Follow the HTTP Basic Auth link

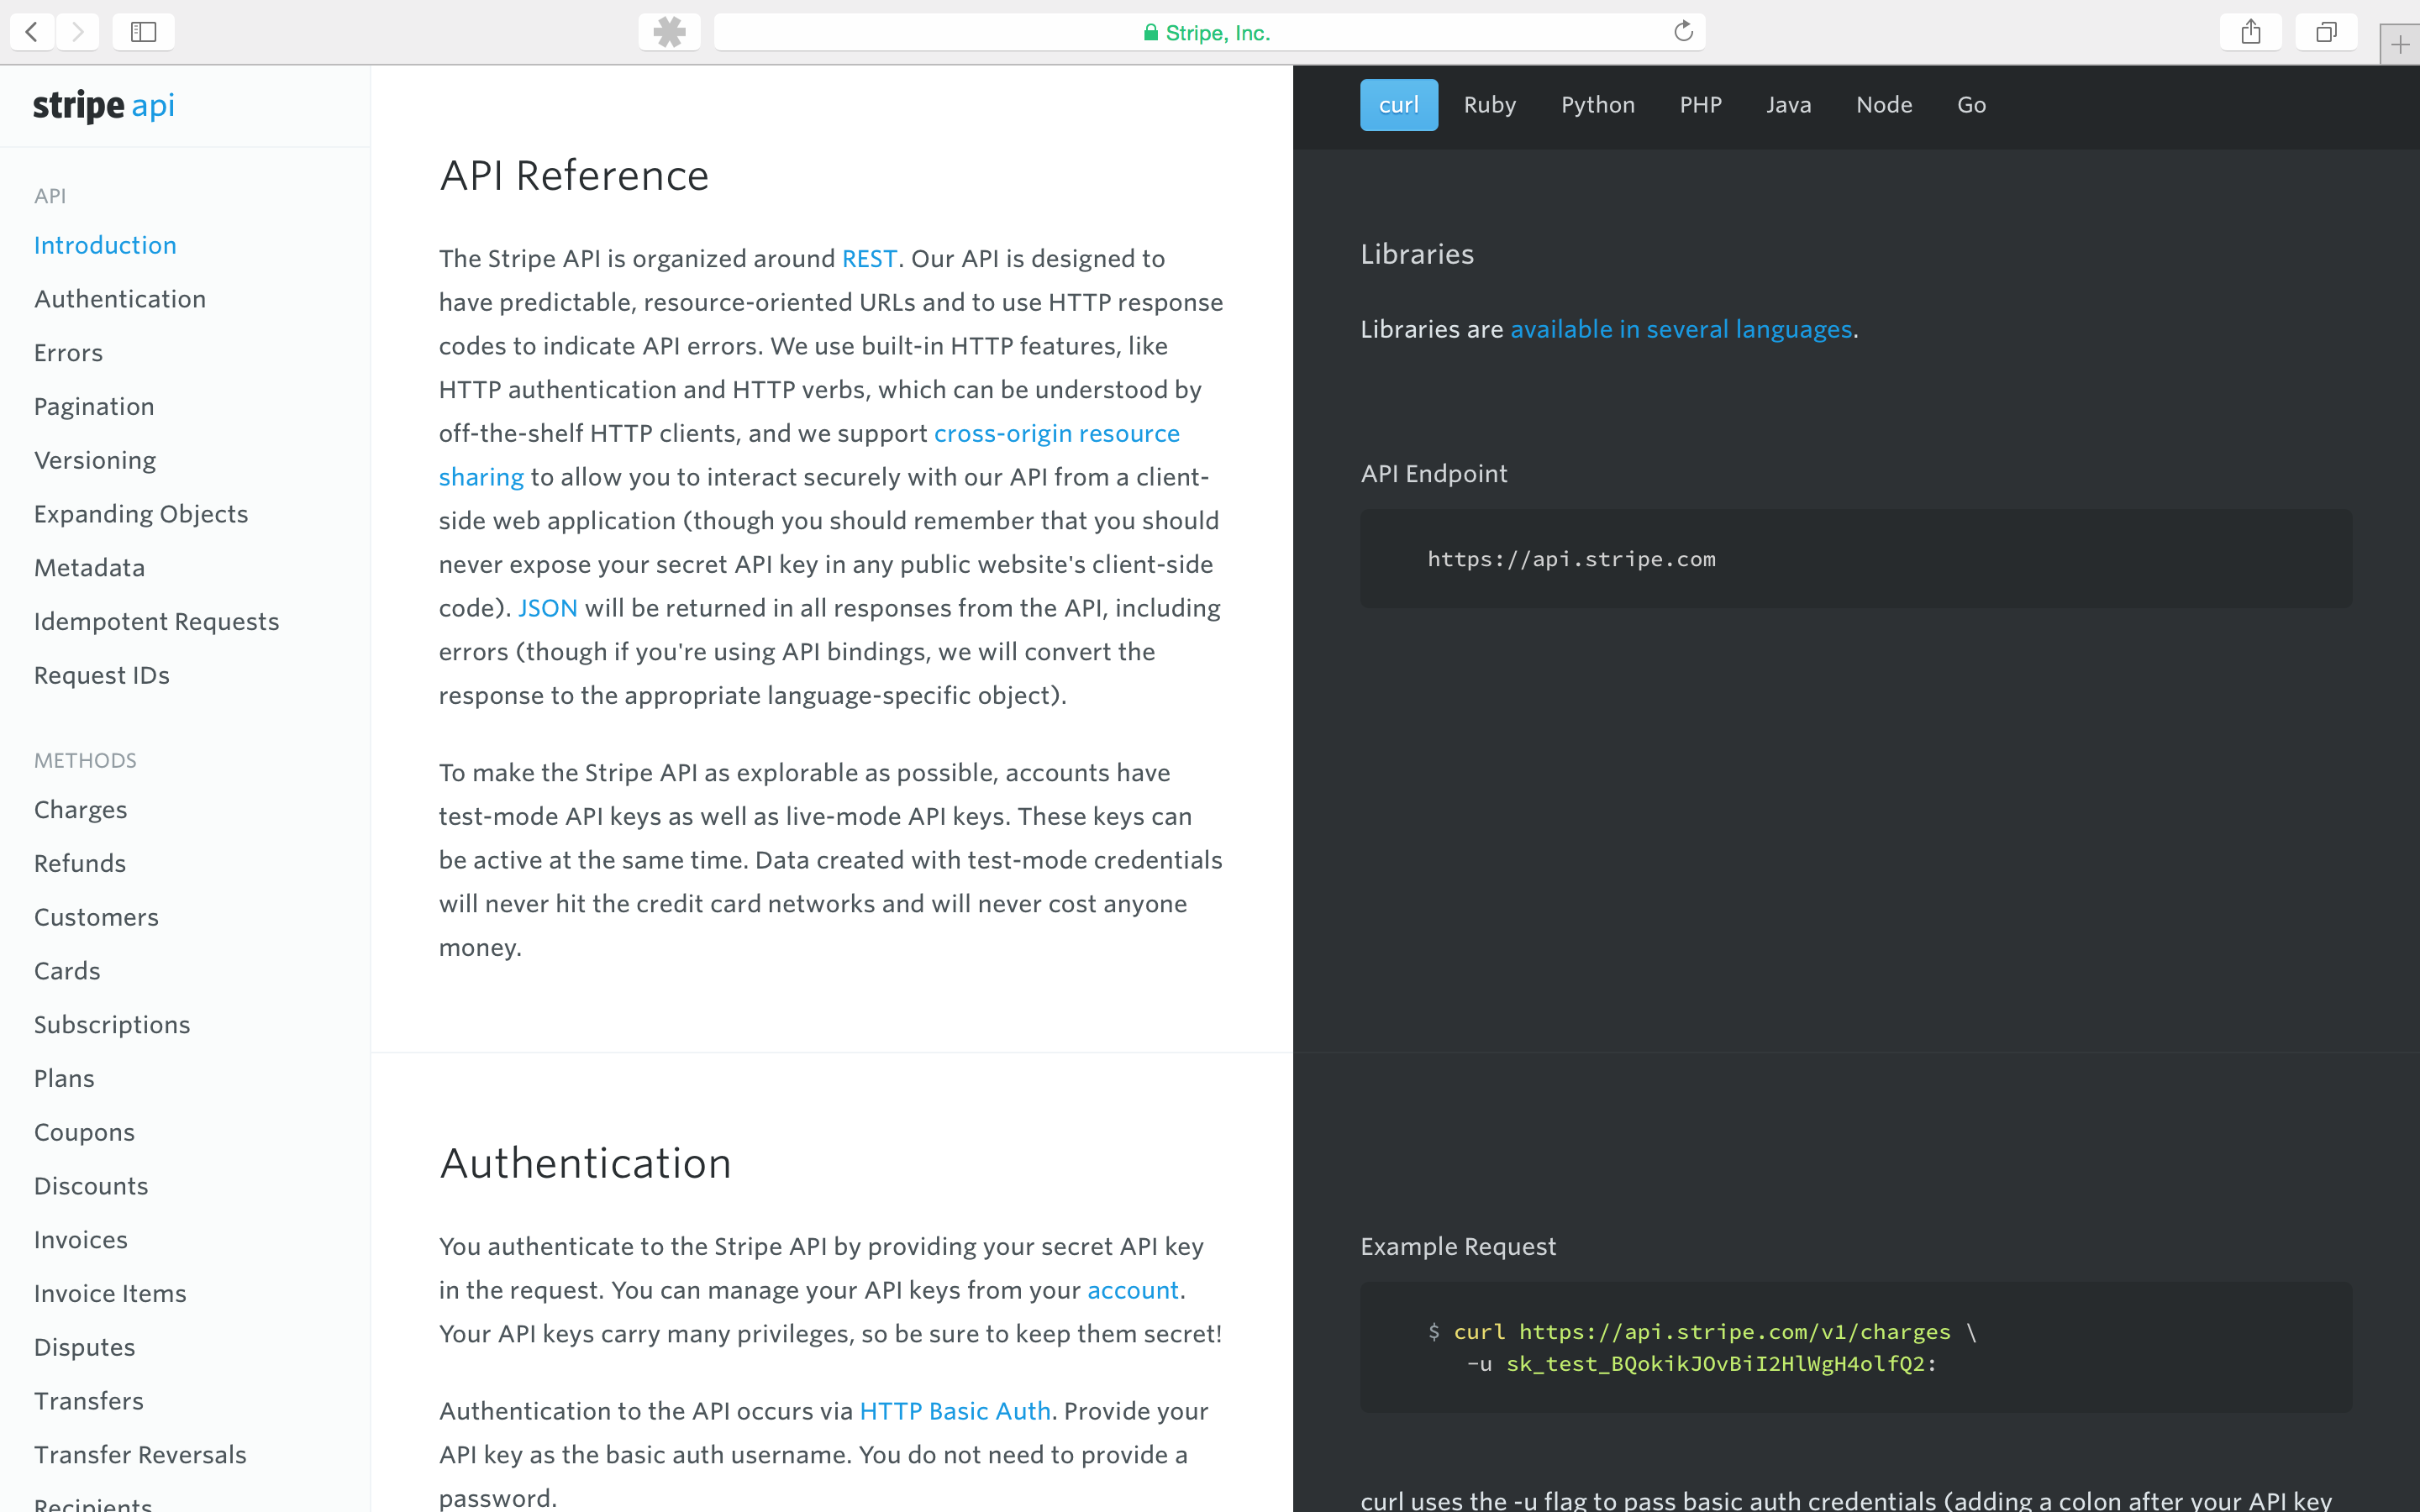click(954, 1411)
